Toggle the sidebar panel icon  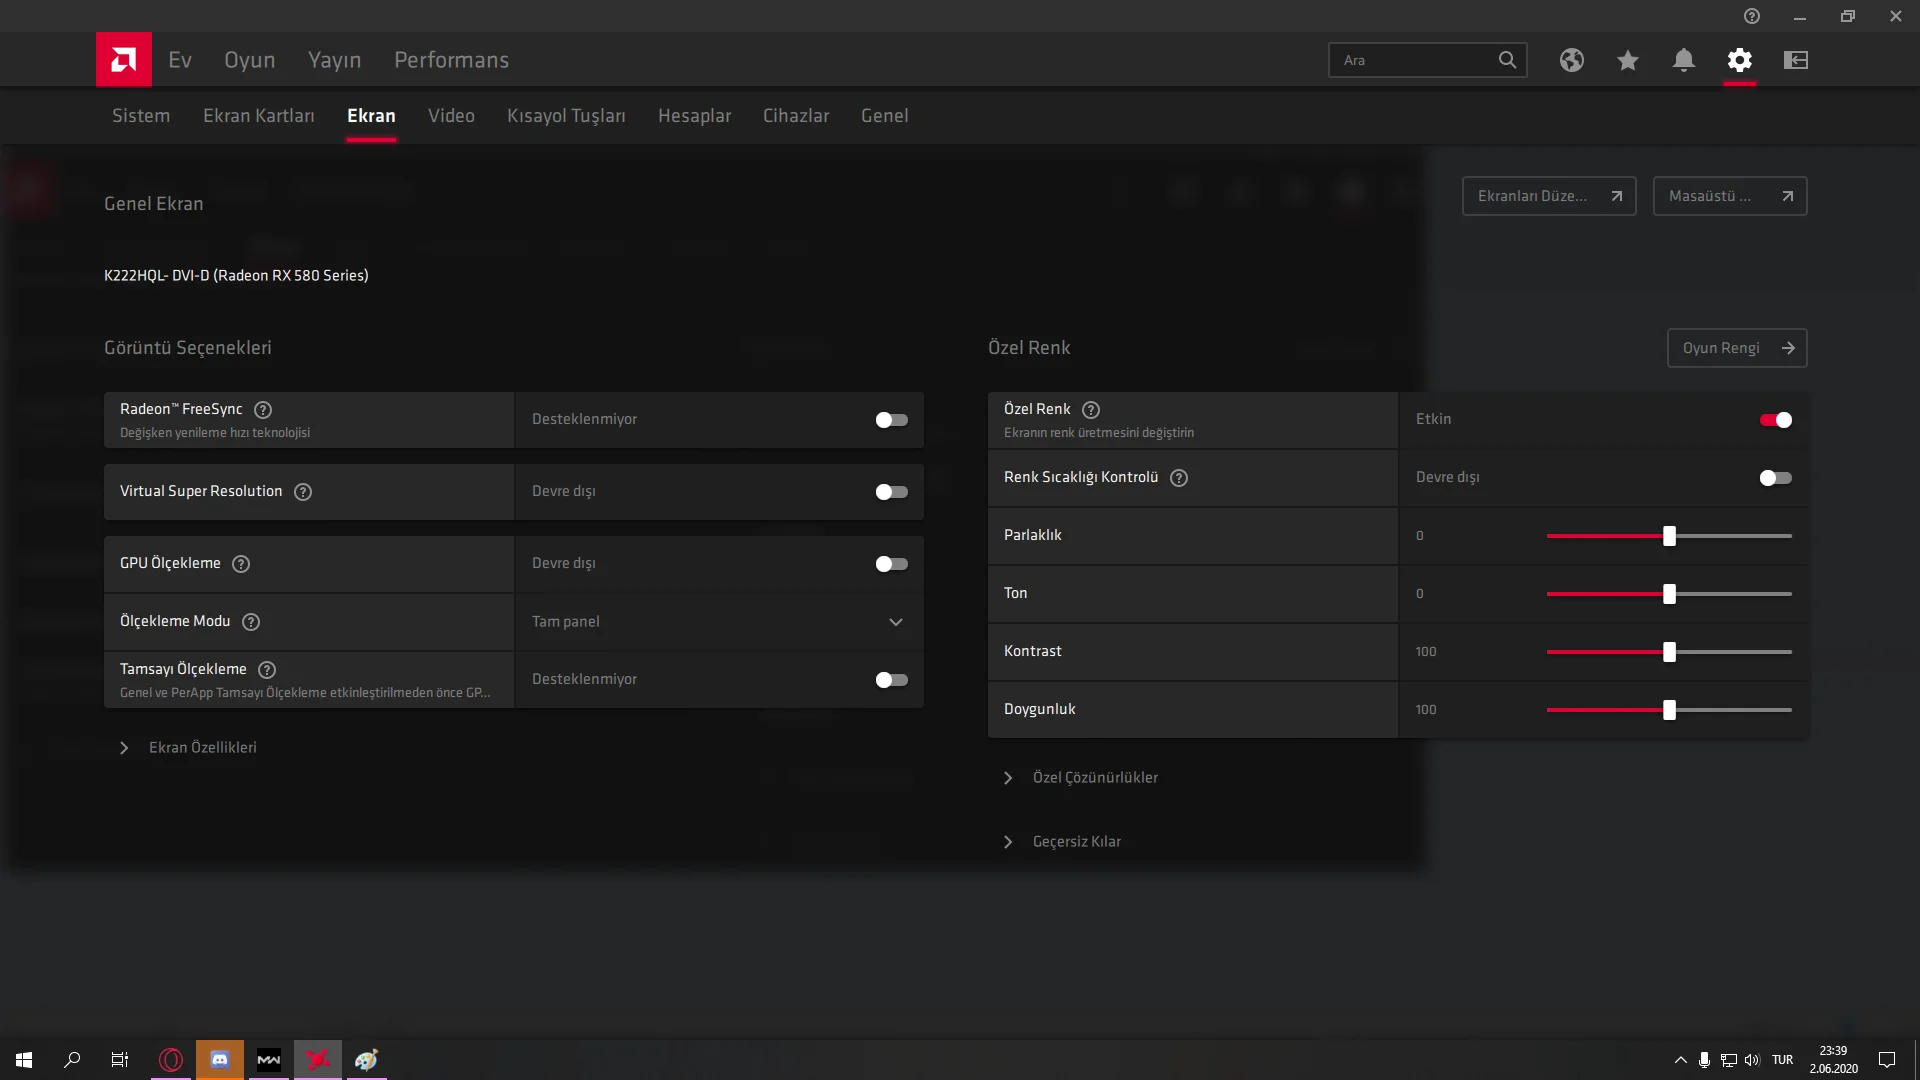pos(1795,60)
